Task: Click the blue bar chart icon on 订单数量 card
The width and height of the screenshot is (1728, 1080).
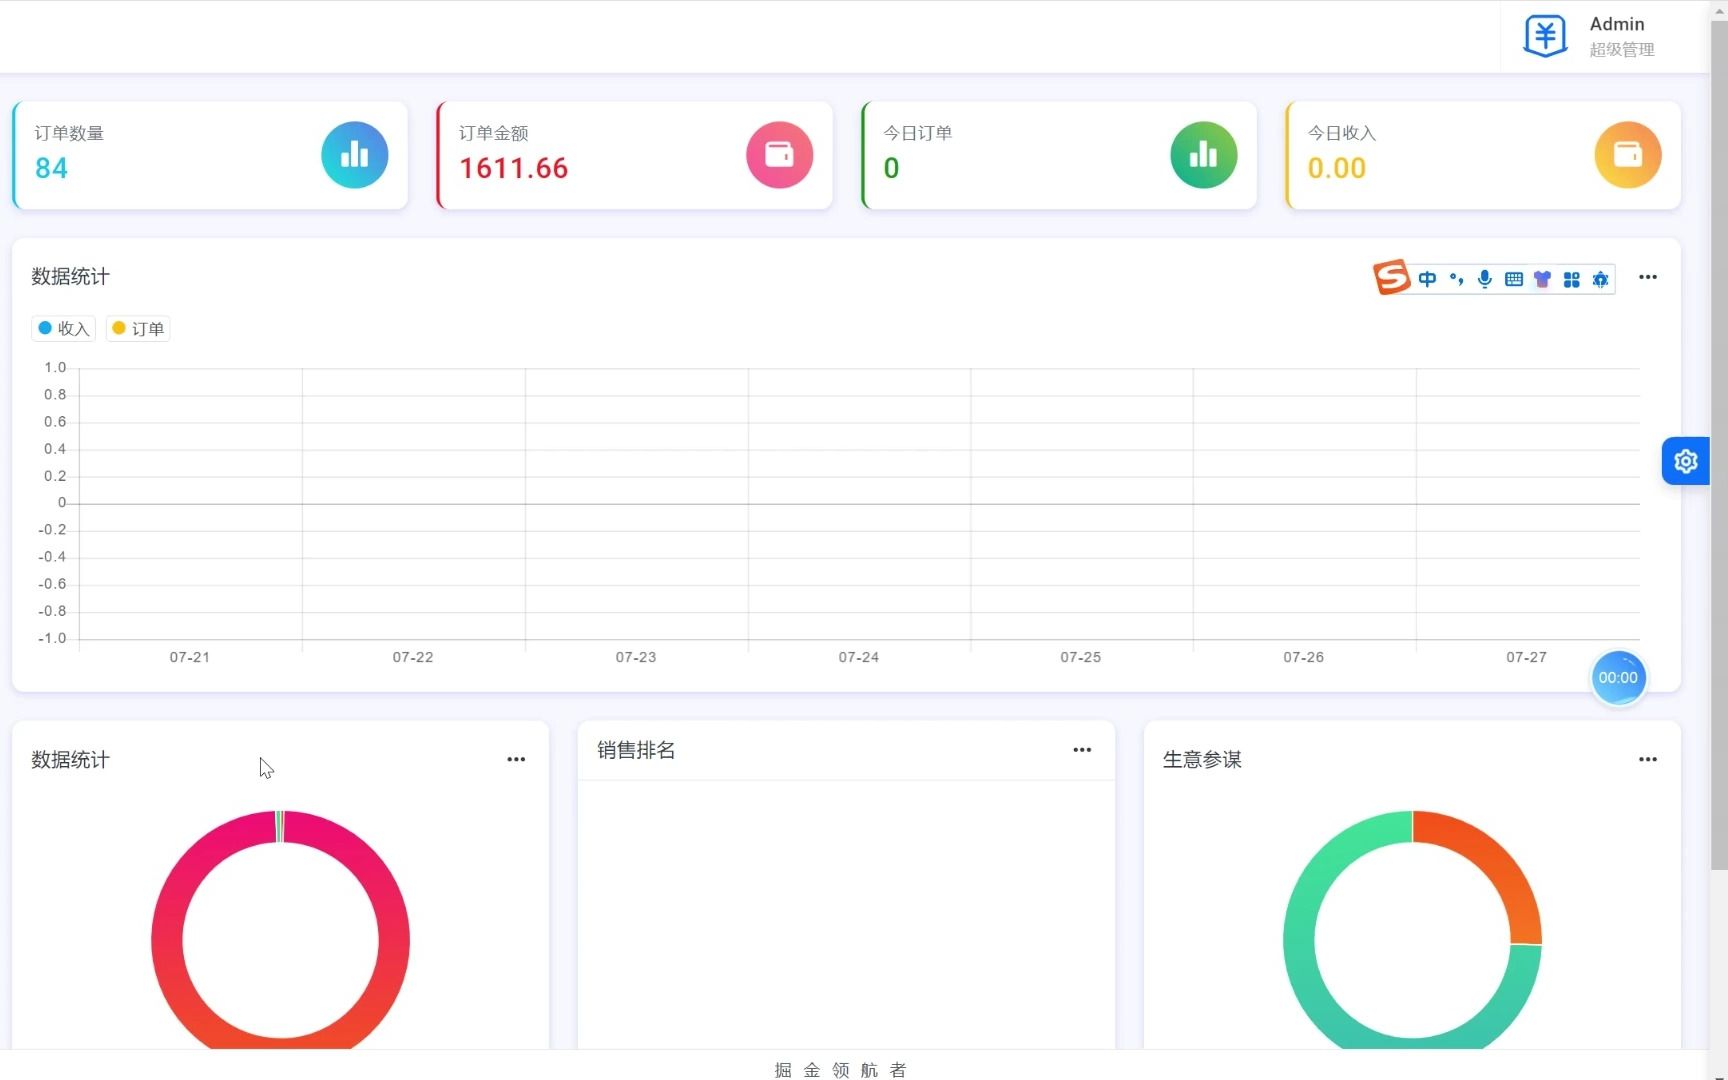Action: pyautogui.click(x=355, y=155)
